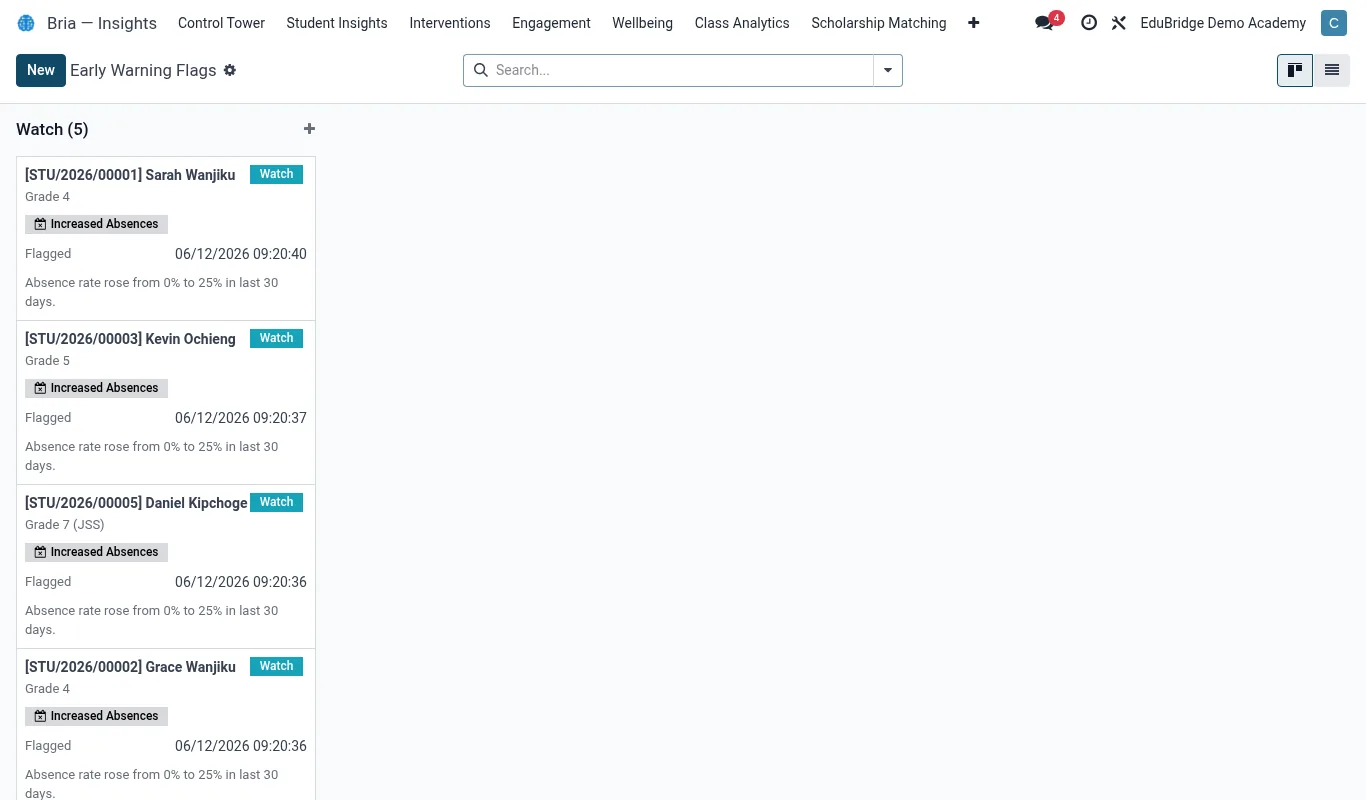Click the Watch (5) column header
This screenshot has width=1366, height=800.
tap(52, 129)
